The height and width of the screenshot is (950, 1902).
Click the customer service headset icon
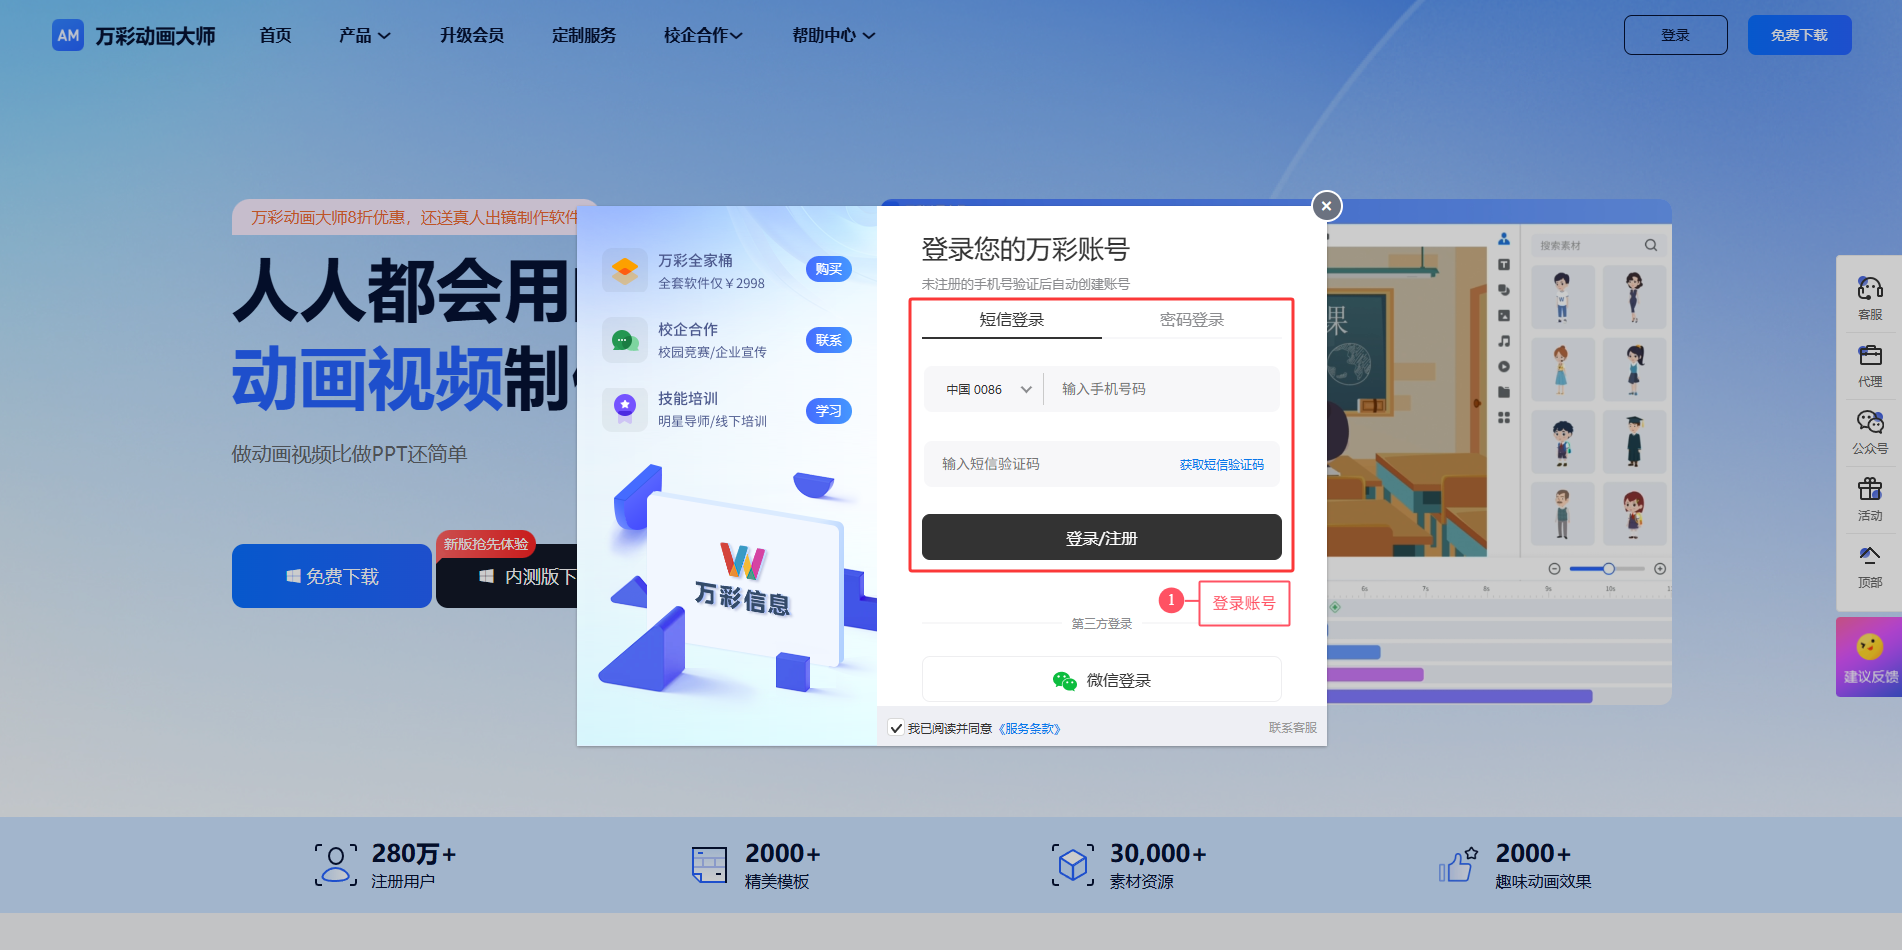[x=1869, y=290]
